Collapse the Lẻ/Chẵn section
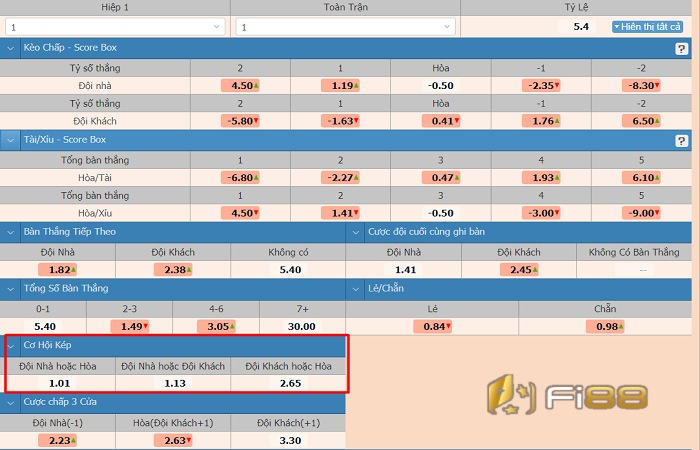The width and height of the screenshot is (700, 450). tap(356, 289)
